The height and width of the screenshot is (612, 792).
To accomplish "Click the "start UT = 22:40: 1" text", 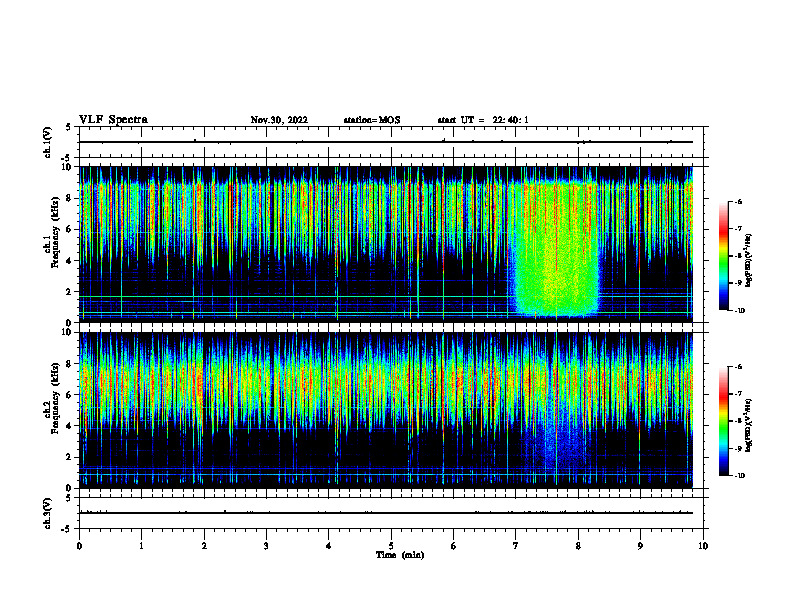I will (x=483, y=120).
